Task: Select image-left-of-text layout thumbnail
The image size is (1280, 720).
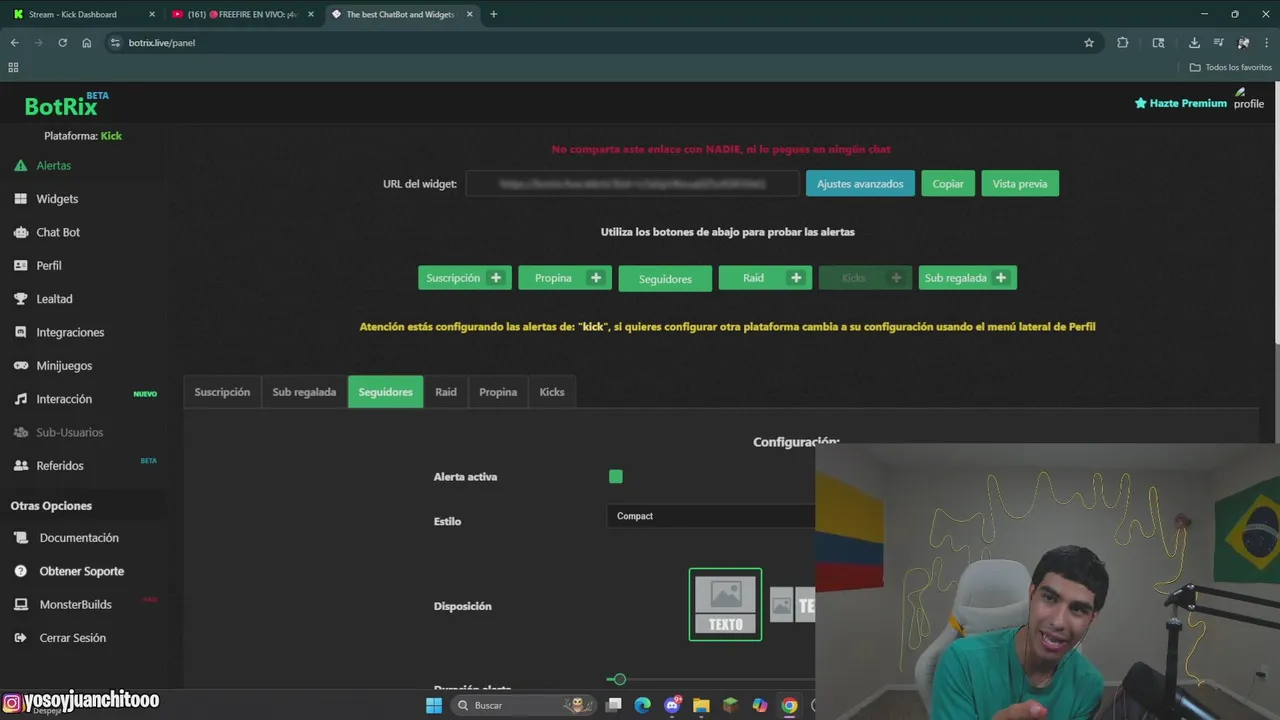Action: [x=793, y=605]
